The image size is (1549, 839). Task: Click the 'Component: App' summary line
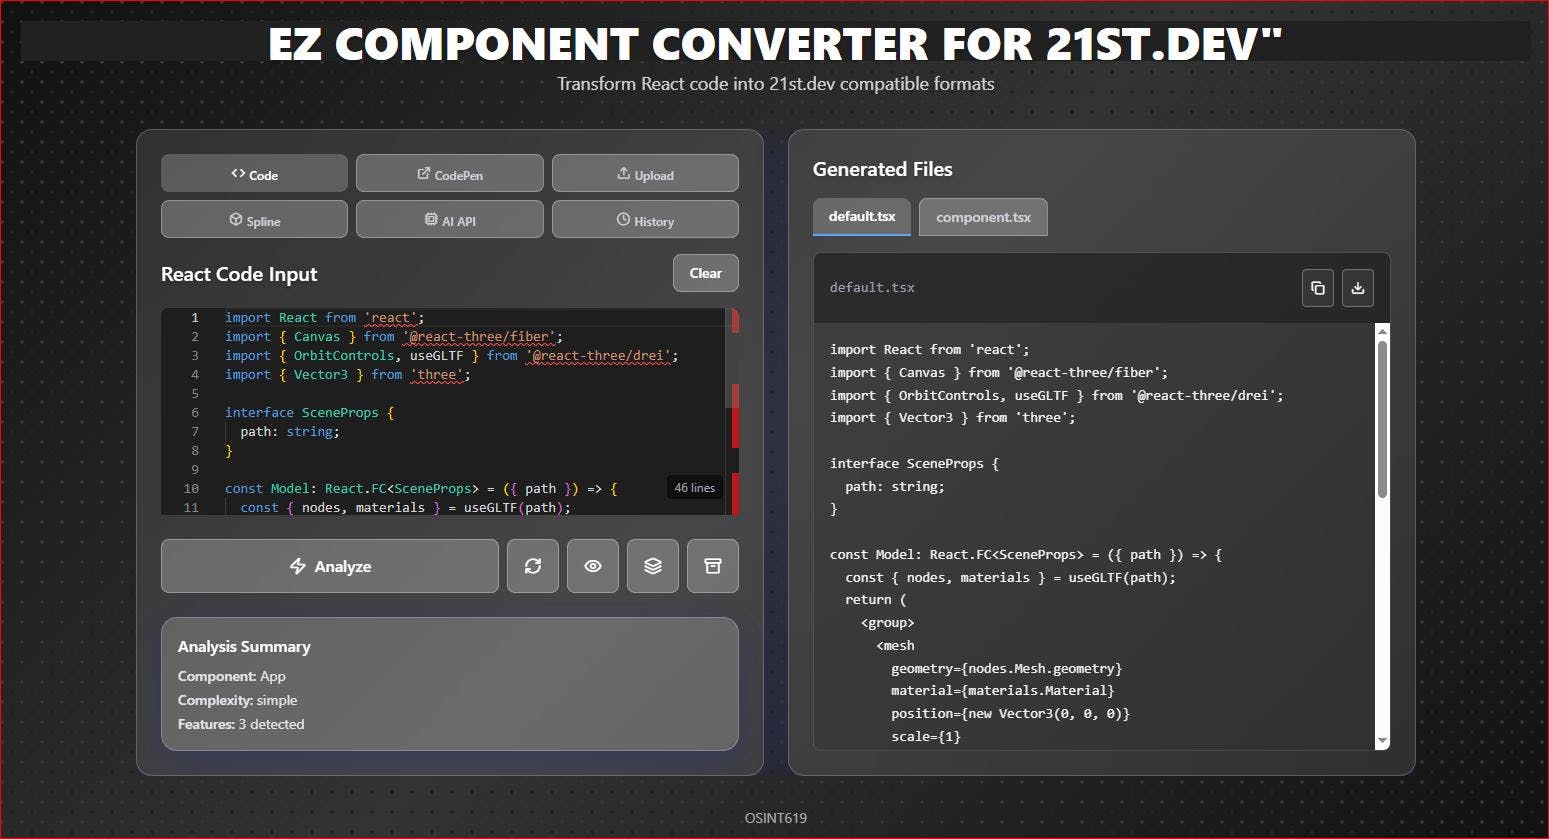coord(232,676)
